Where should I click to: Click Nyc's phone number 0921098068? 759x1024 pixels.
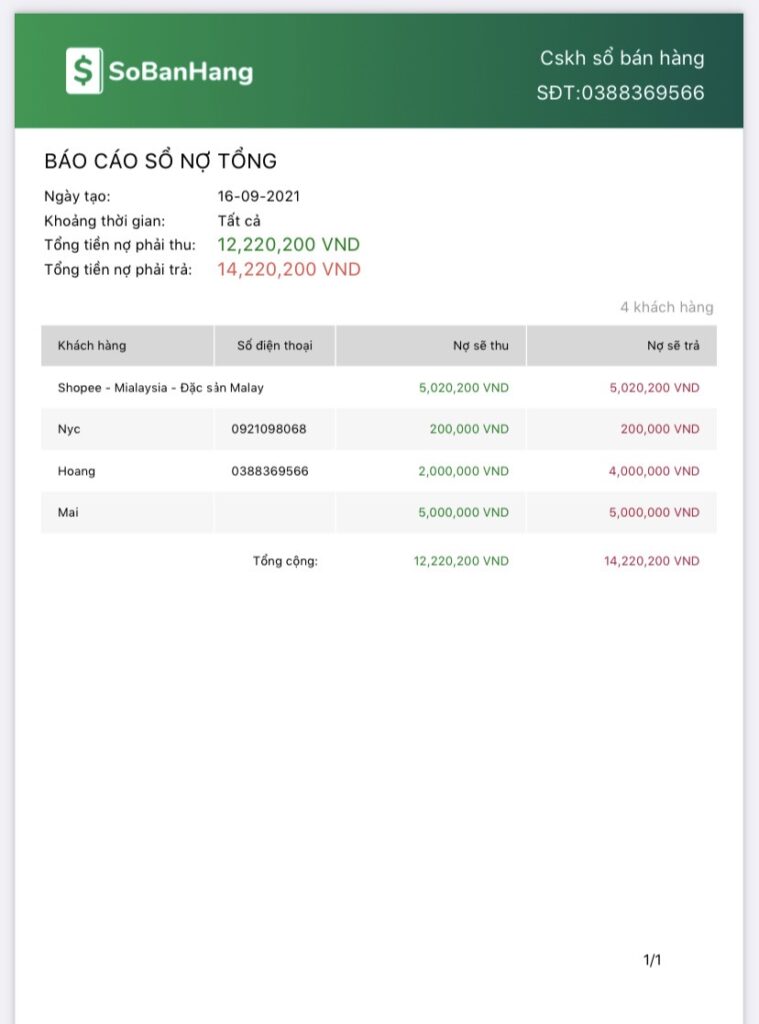point(269,429)
